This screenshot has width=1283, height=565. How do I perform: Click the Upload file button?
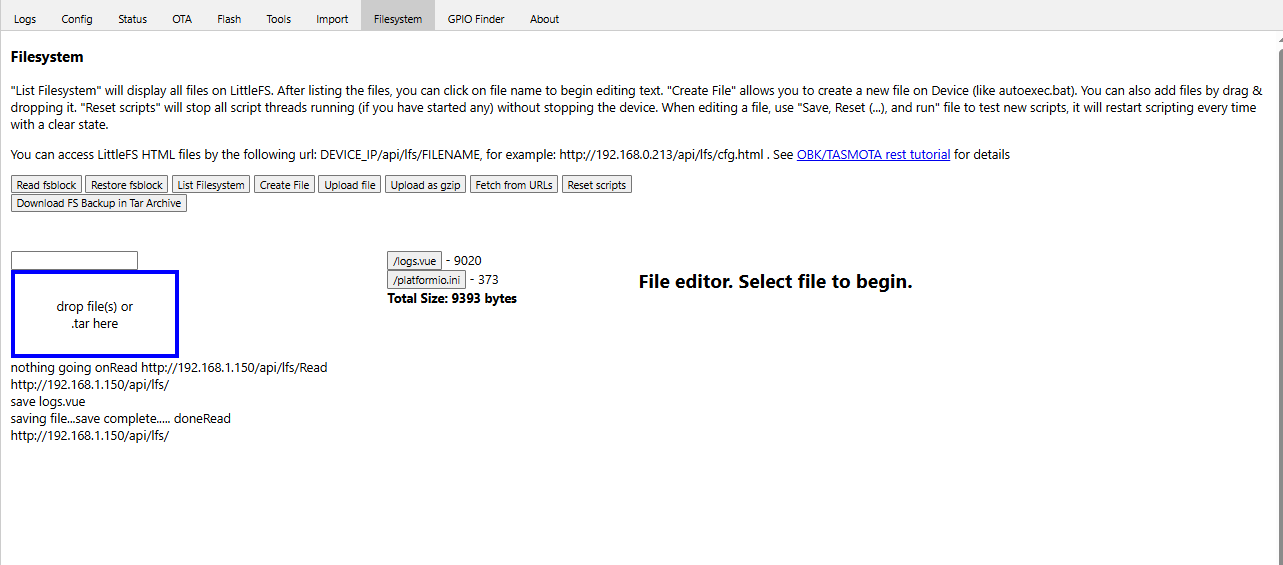350,185
